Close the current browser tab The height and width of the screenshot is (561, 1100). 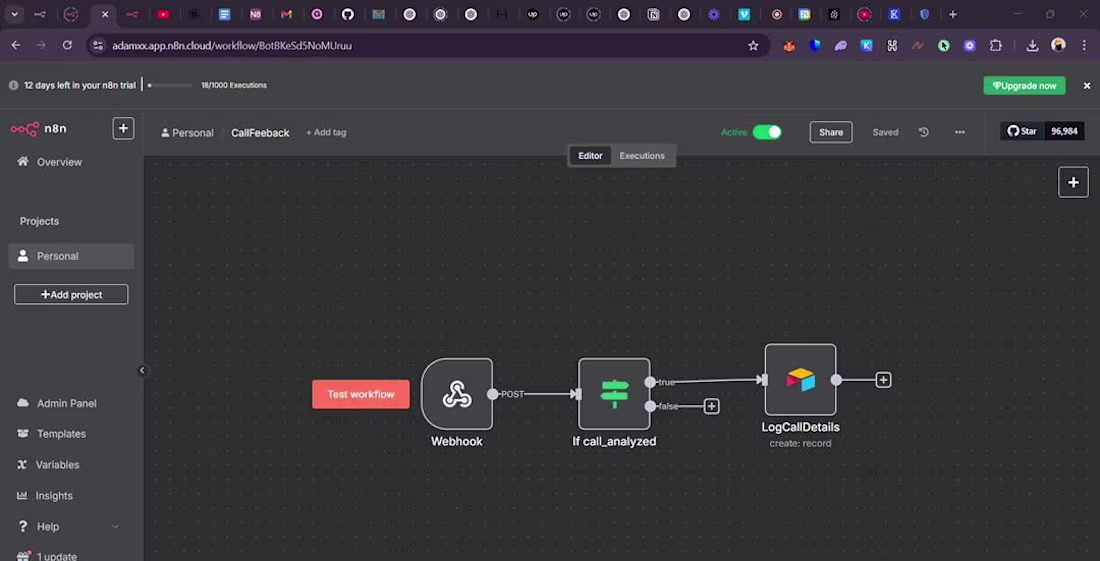click(x=105, y=14)
